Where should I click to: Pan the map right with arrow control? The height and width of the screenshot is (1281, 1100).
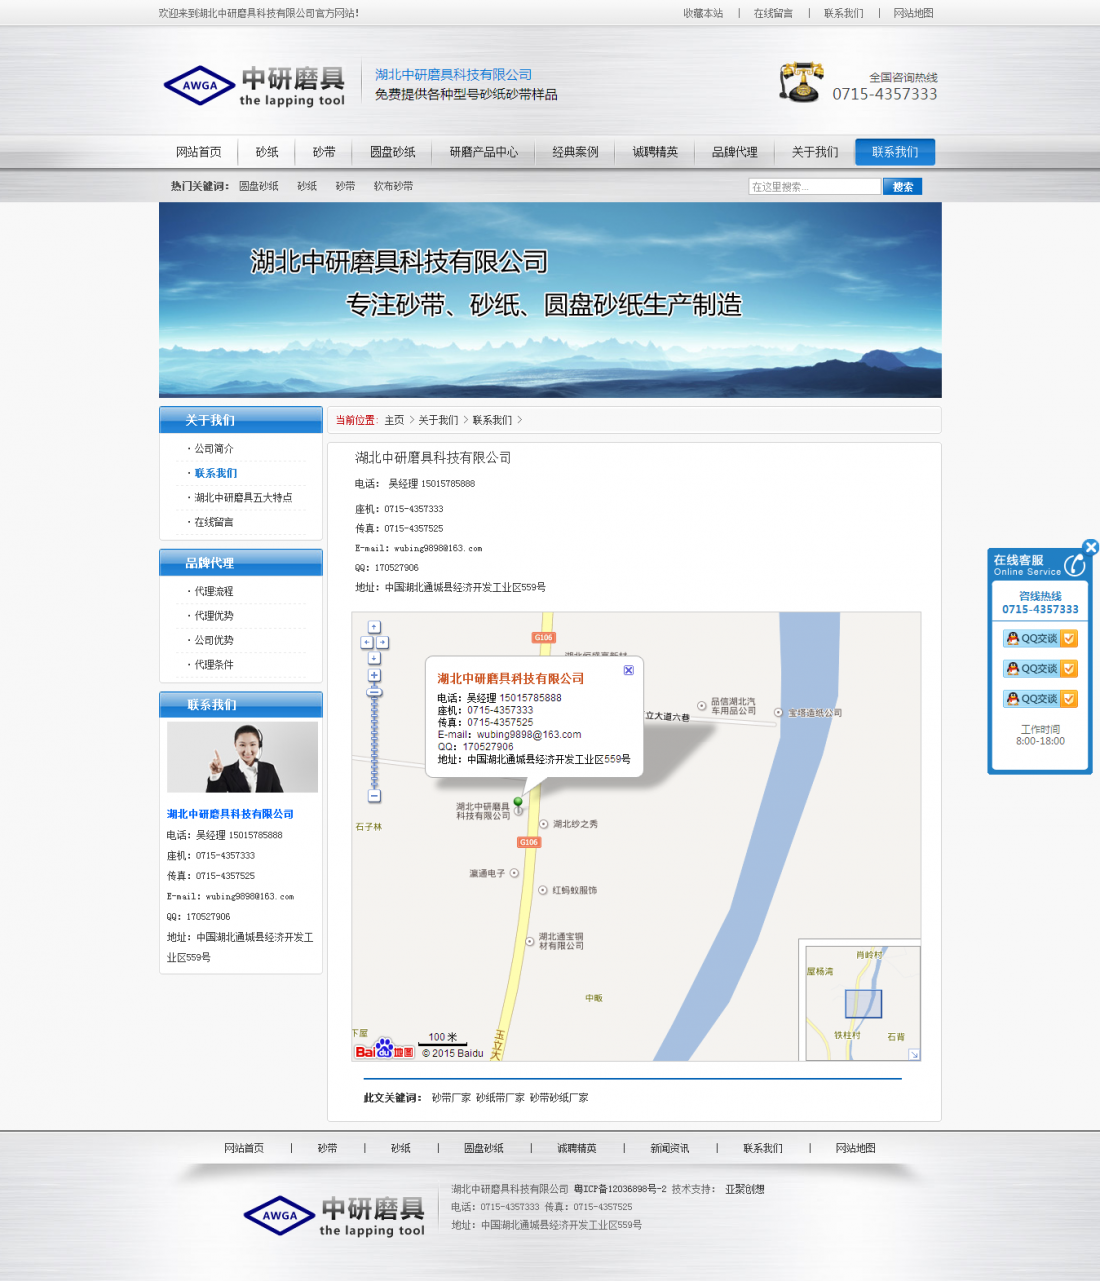pos(382,642)
